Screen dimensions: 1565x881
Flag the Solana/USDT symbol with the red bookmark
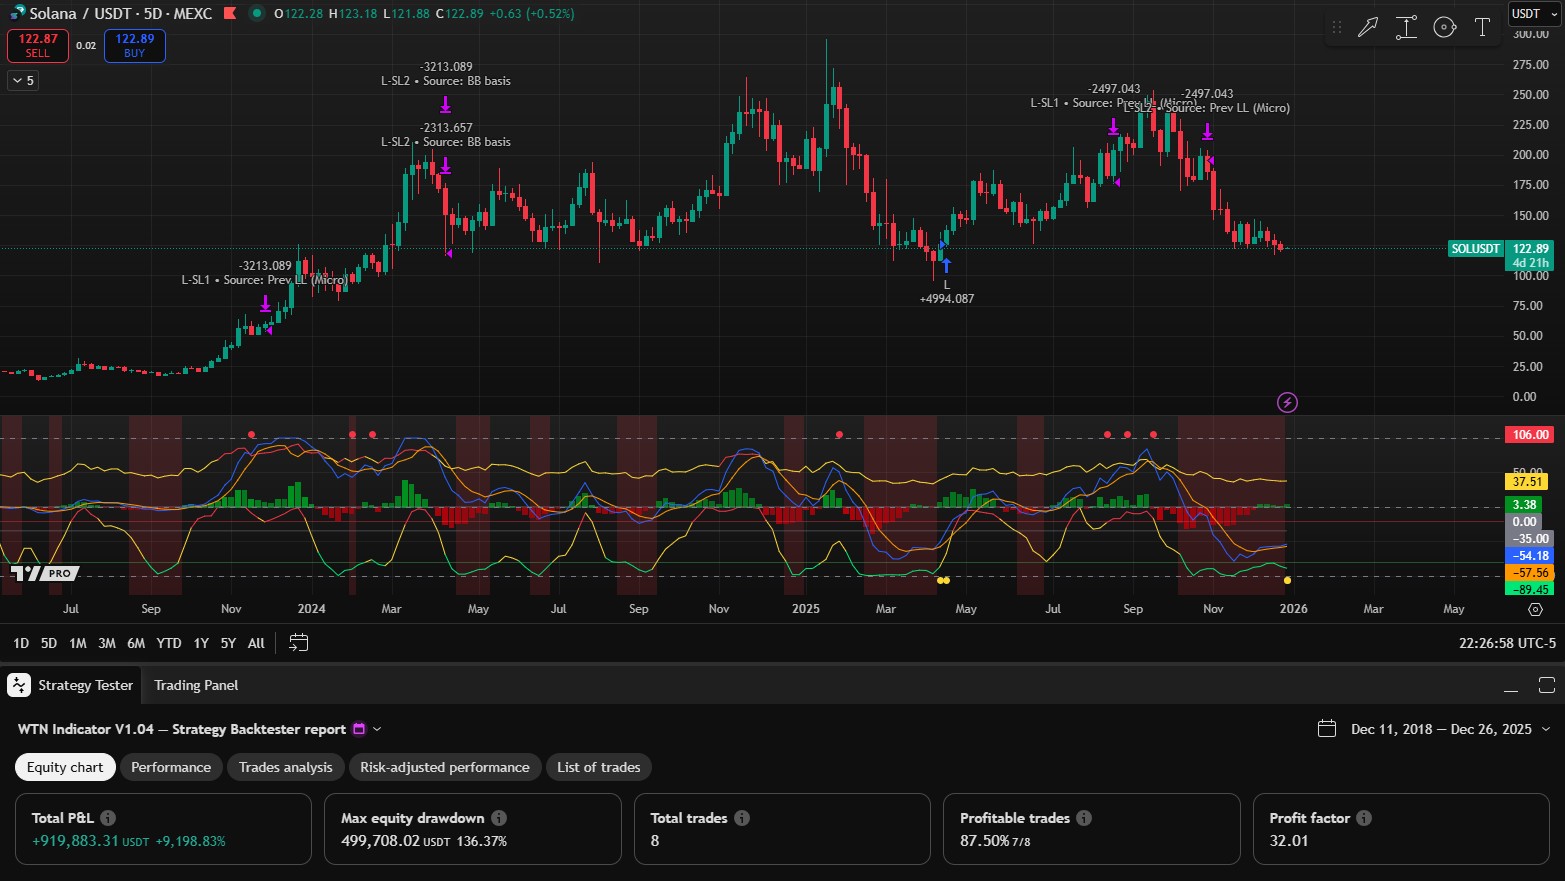[x=228, y=14]
